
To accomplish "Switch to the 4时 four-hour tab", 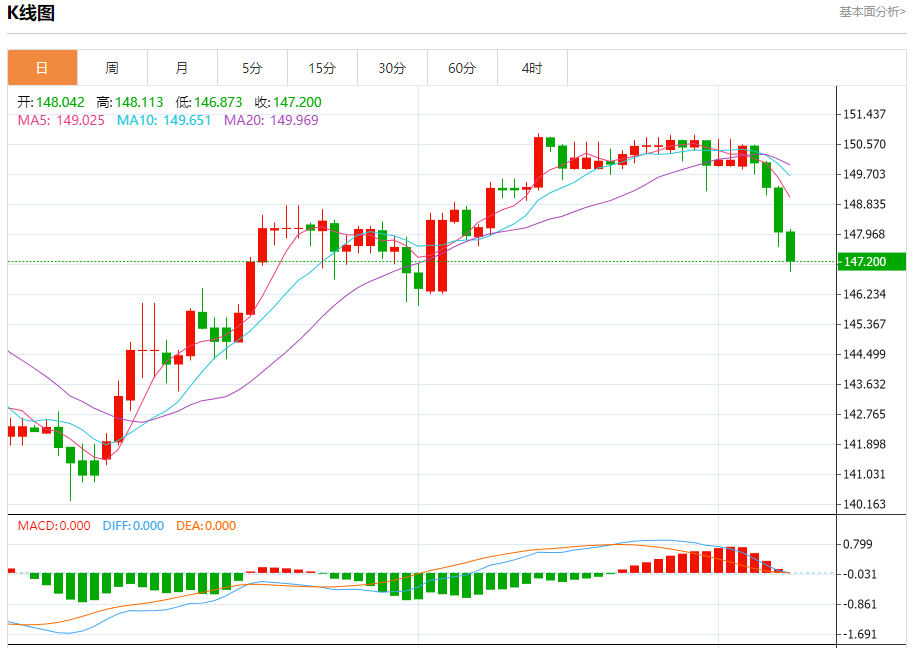I will click(x=532, y=68).
